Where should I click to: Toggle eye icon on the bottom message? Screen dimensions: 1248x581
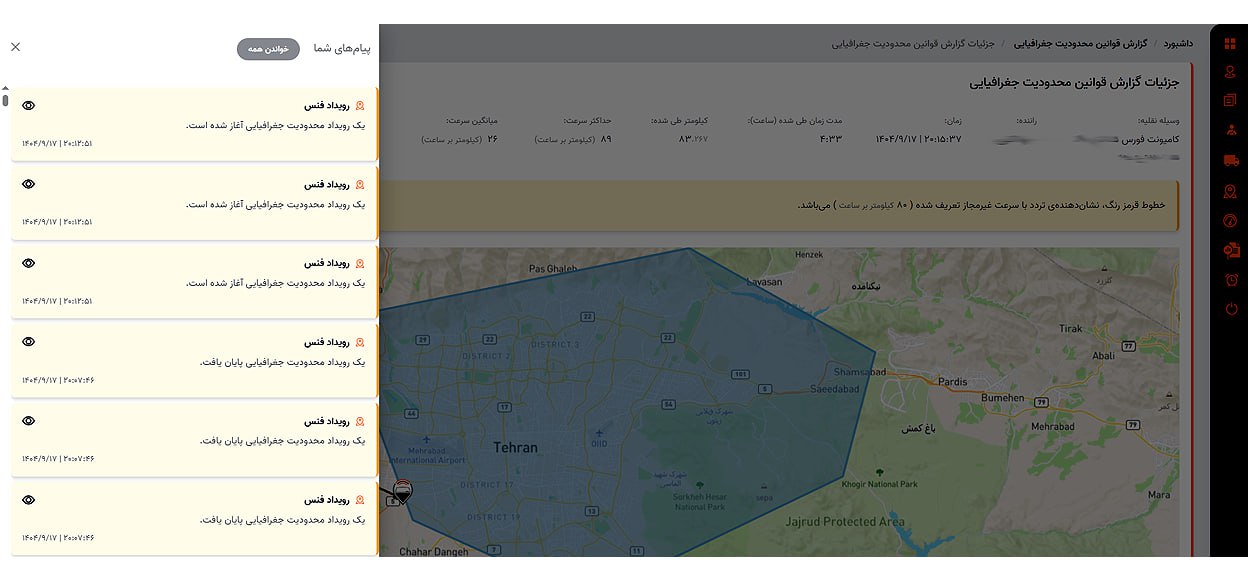pos(29,500)
